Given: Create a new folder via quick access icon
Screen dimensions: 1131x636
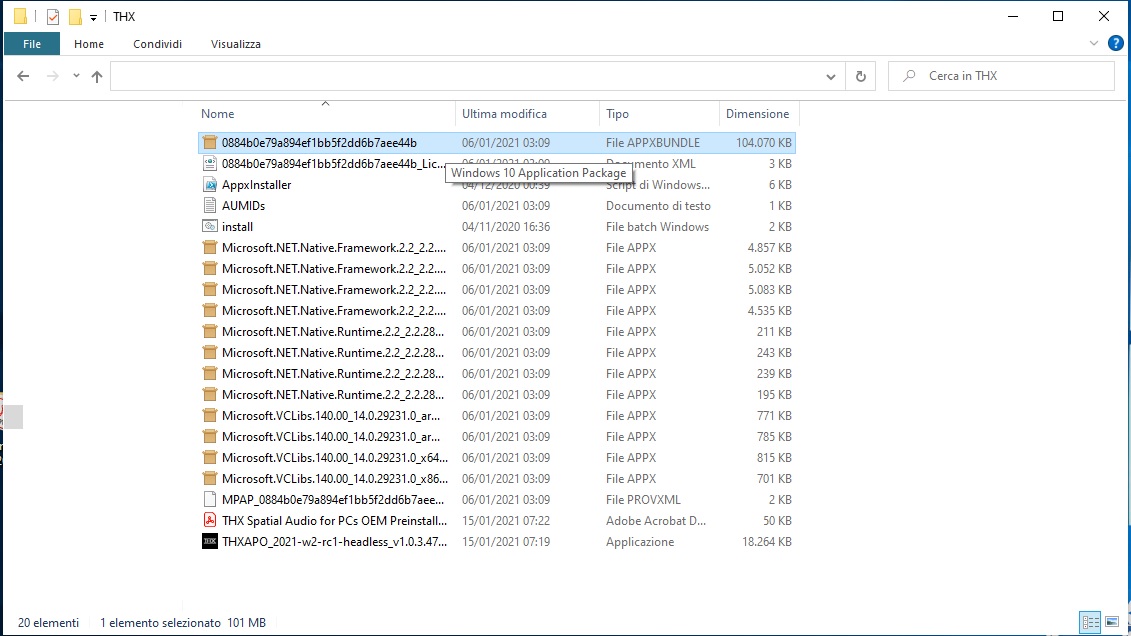Looking at the screenshot, I should [x=75, y=17].
